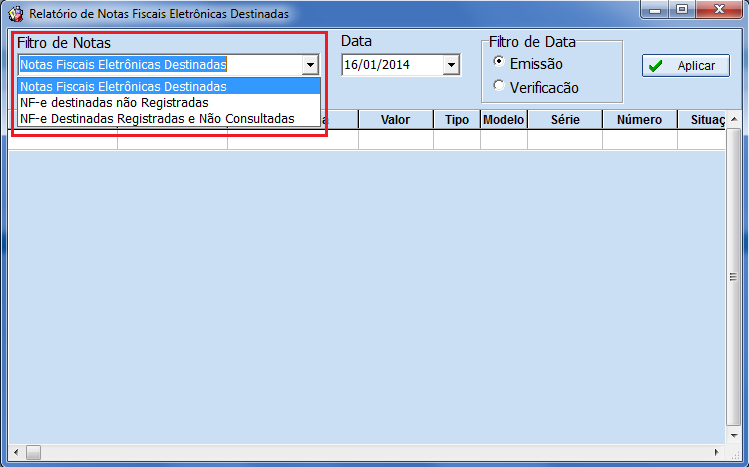749x467 pixels.
Task: Choose 'NF-e destinadas não Registradas' option
Action: pos(114,102)
